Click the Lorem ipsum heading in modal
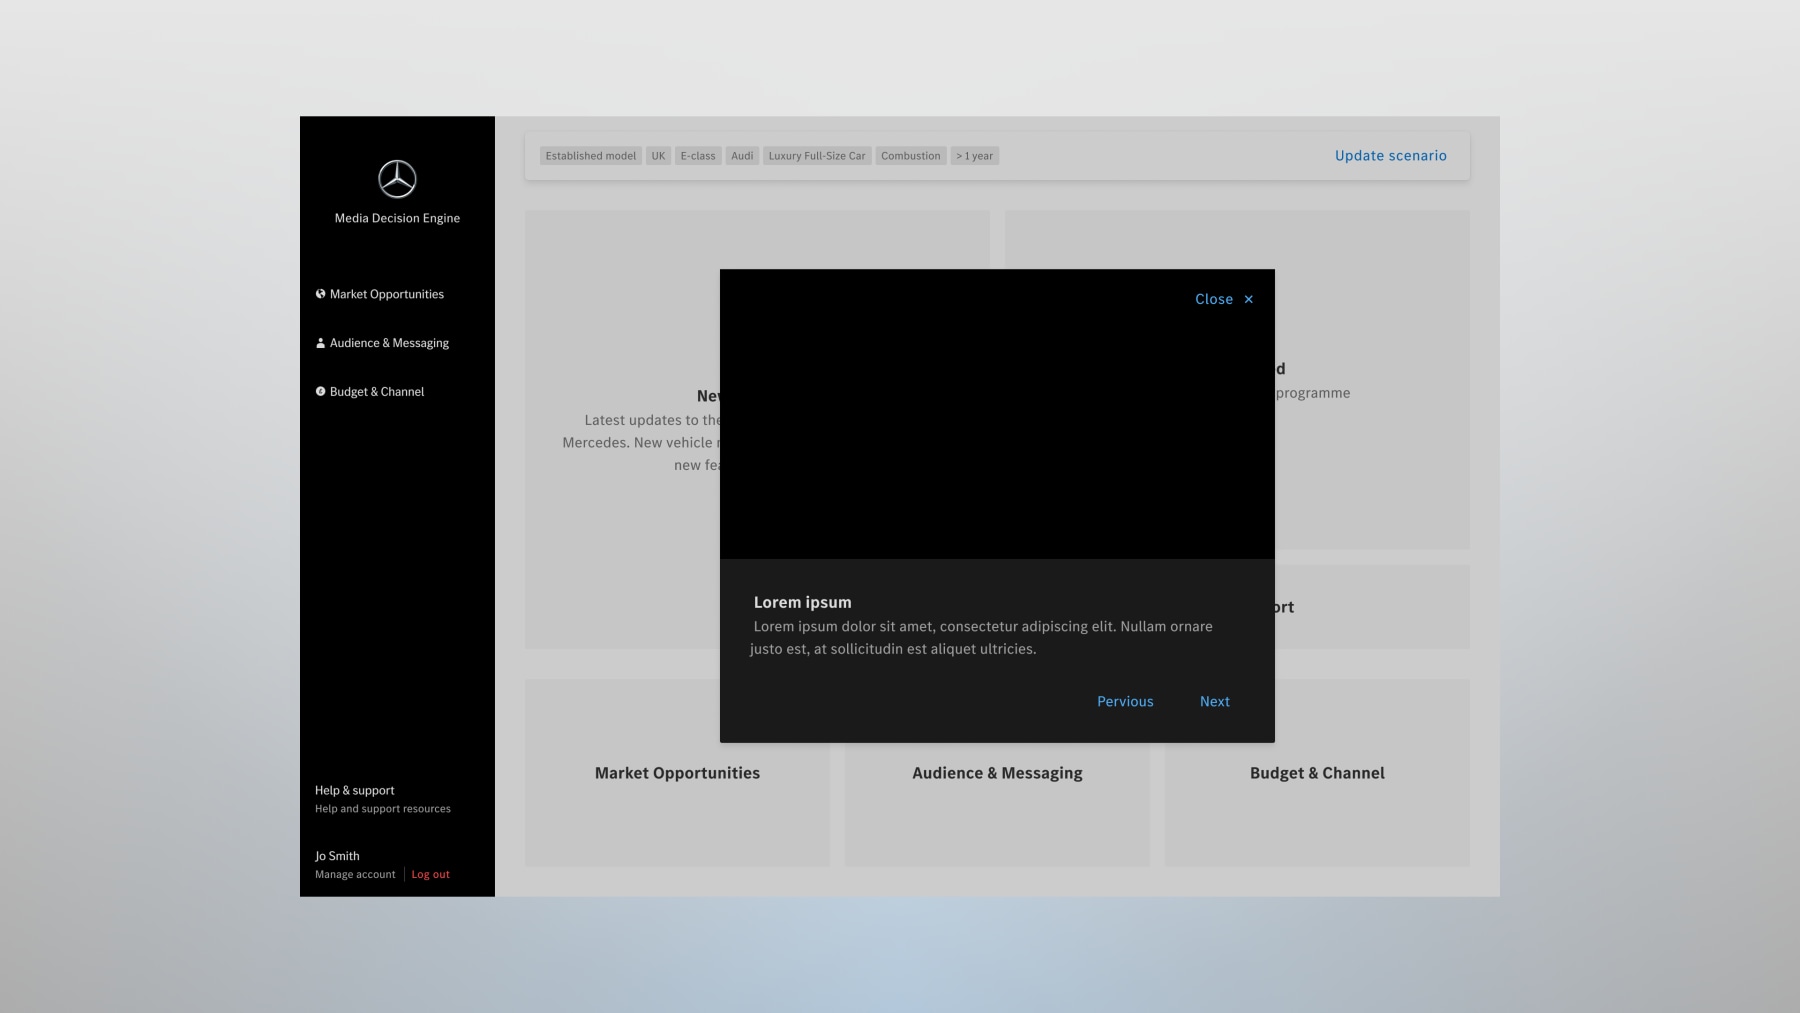The image size is (1800, 1013). [802, 602]
